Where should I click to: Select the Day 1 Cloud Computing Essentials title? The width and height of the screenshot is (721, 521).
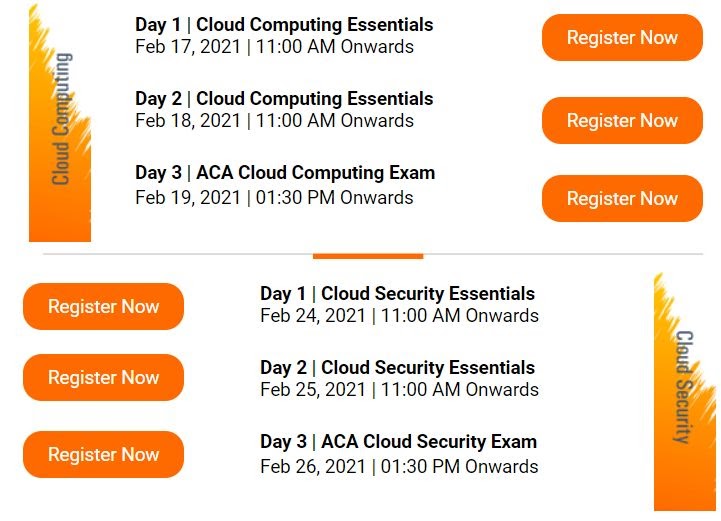284,25
